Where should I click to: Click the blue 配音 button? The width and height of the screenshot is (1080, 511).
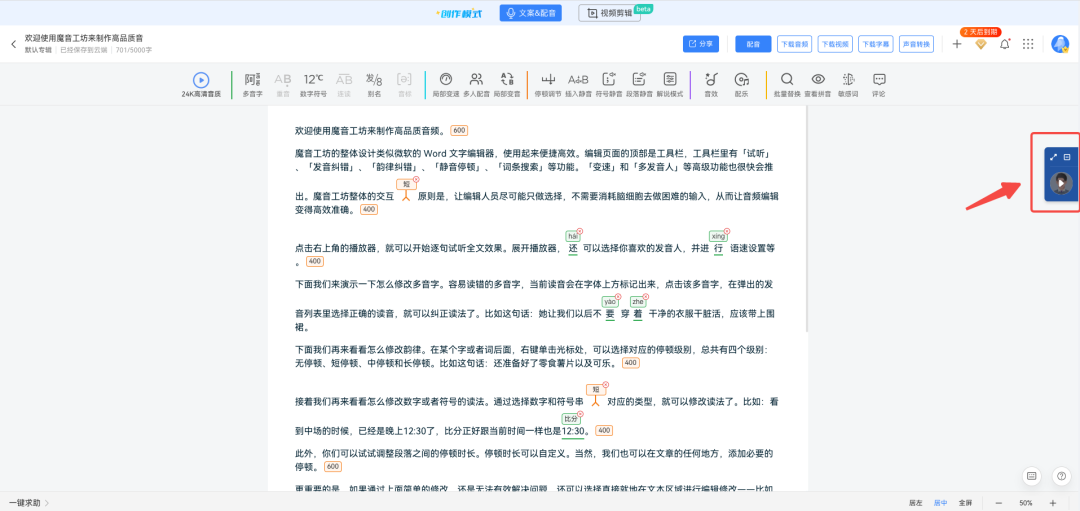pos(754,44)
